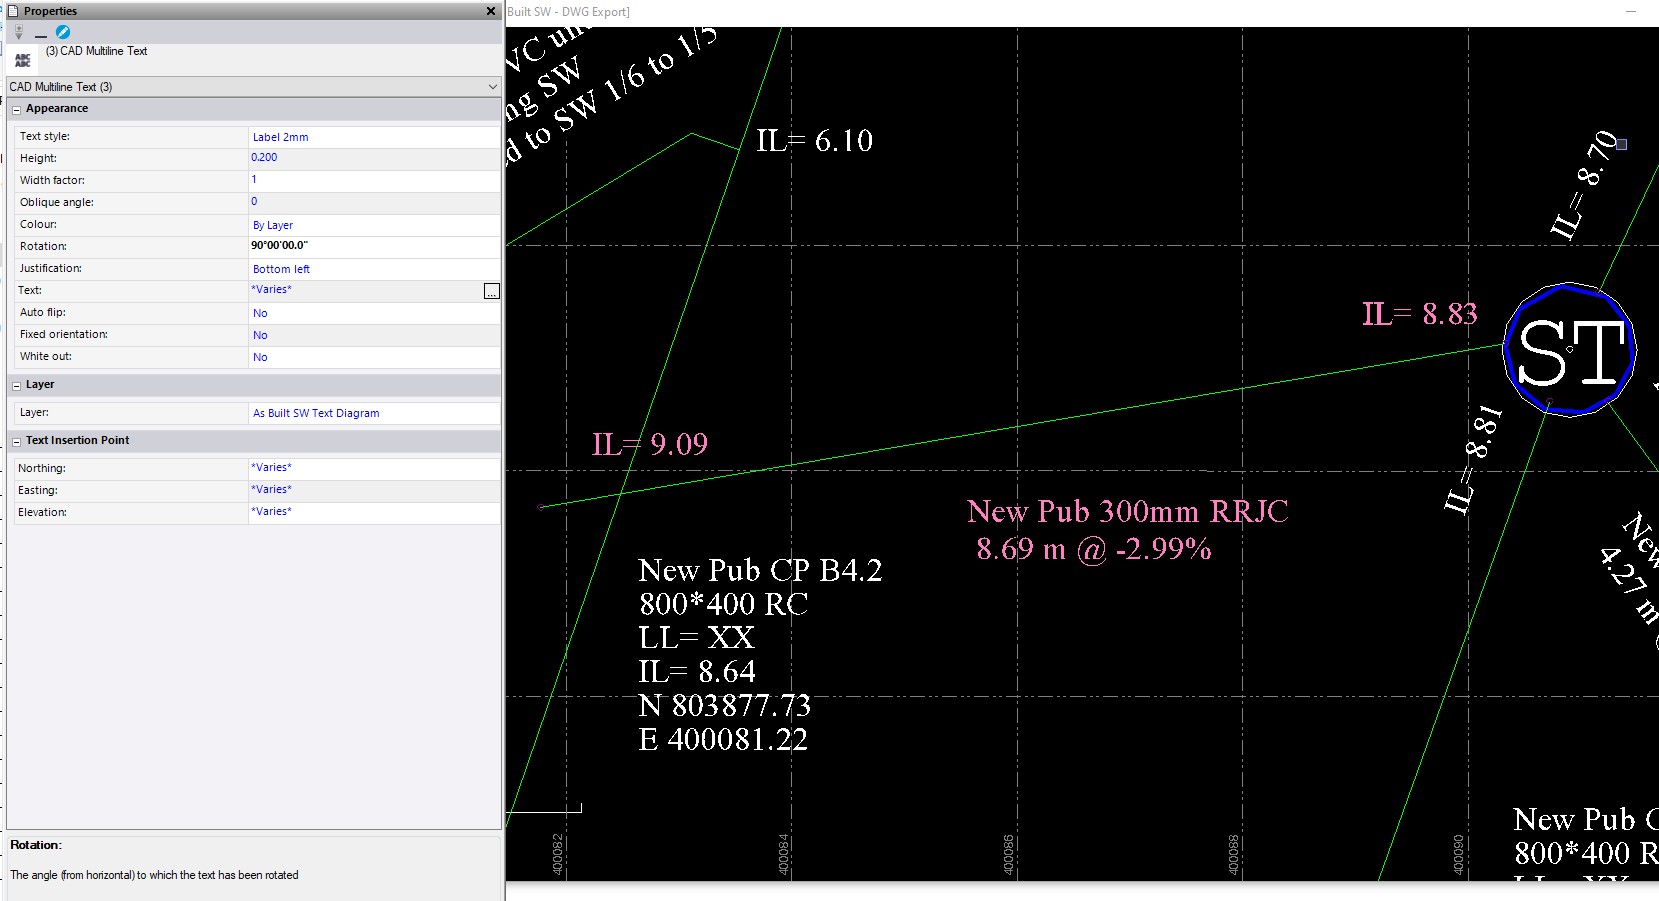This screenshot has width=1659, height=901.
Task: Edit the Width factor field
Action: click(x=374, y=180)
